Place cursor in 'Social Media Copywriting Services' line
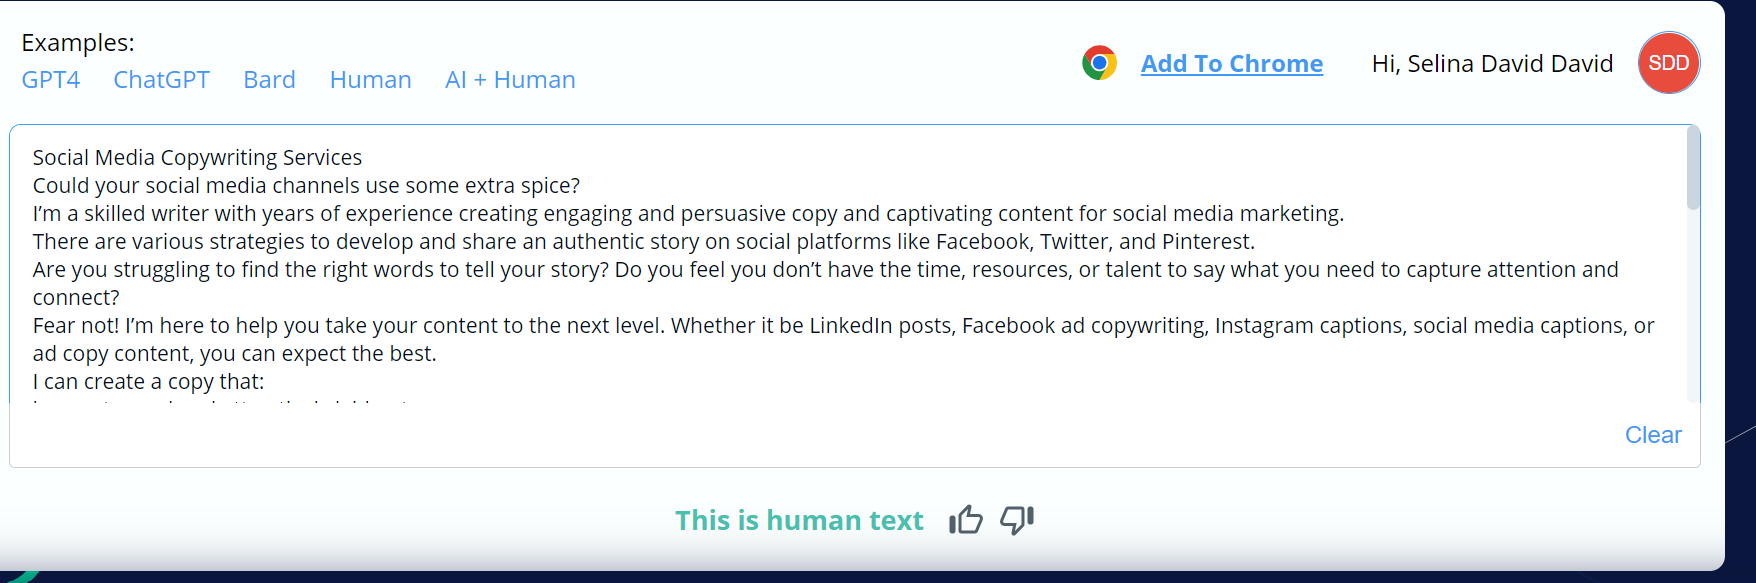 click(197, 158)
